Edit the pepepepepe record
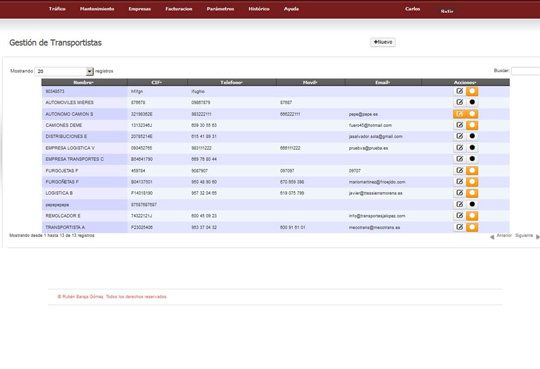Viewport: 540px width, 369px height. (x=459, y=204)
